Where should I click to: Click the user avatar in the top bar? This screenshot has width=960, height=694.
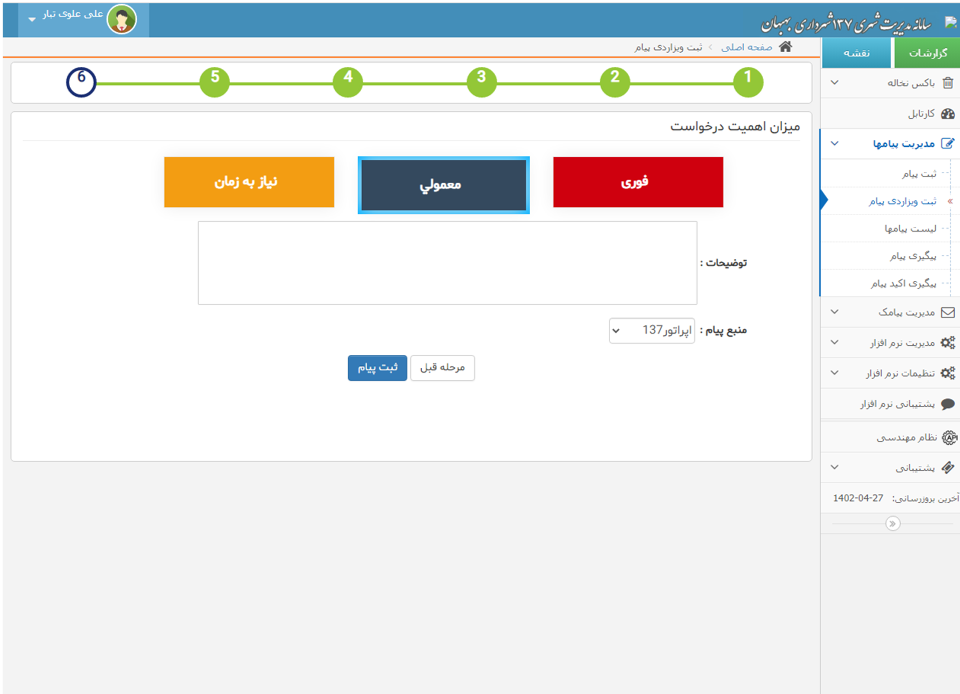click(x=122, y=19)
